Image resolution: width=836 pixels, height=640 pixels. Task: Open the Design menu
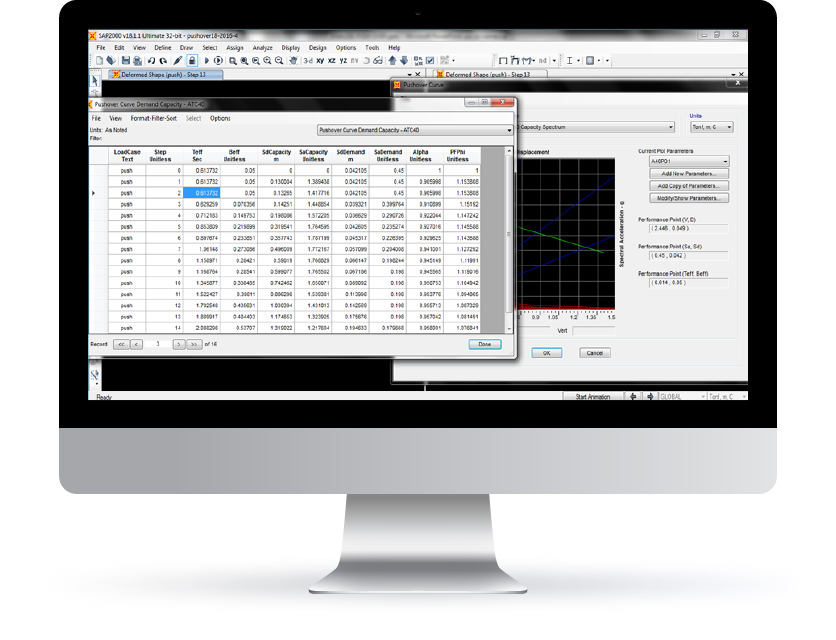click(x=317, y=47)
